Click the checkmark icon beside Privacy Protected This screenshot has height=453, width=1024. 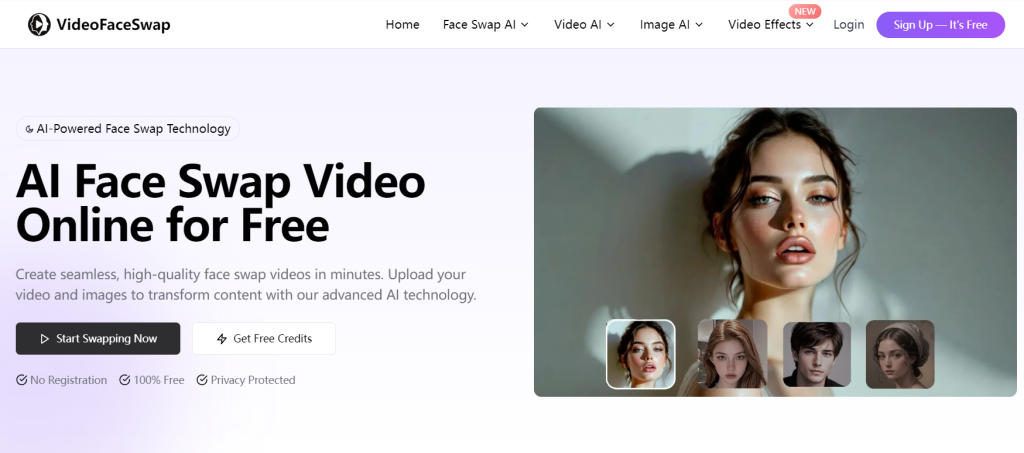click(x=202, y=380)
